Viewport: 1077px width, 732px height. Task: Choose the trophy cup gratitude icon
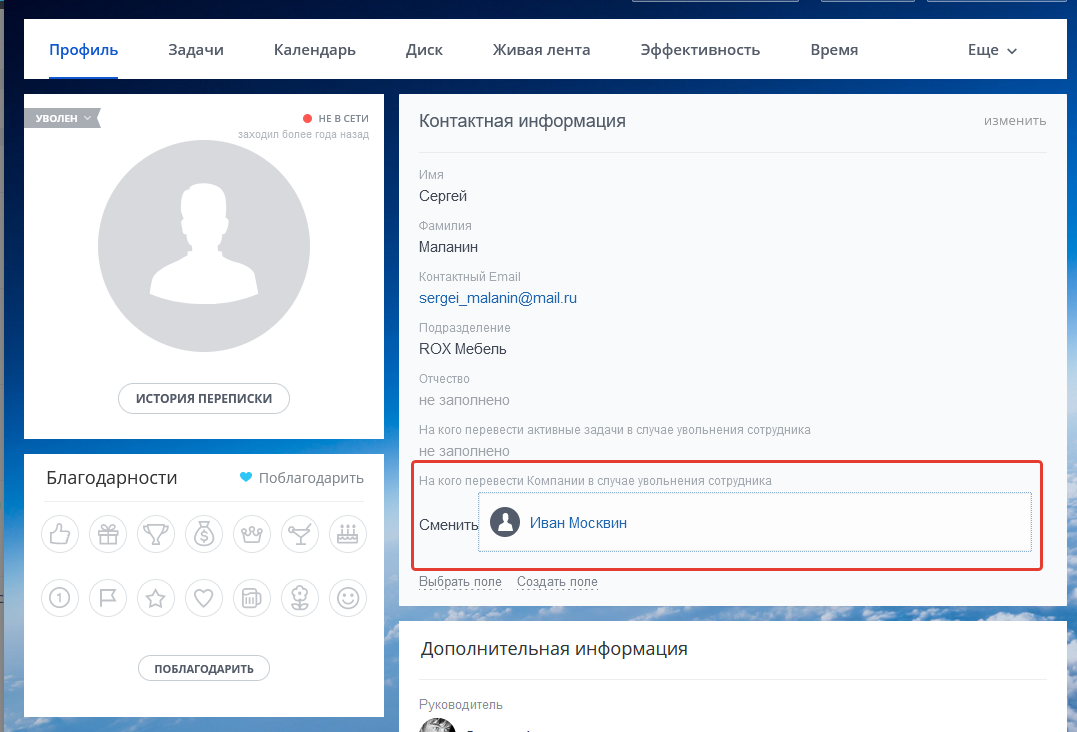(x=156, y=534)
